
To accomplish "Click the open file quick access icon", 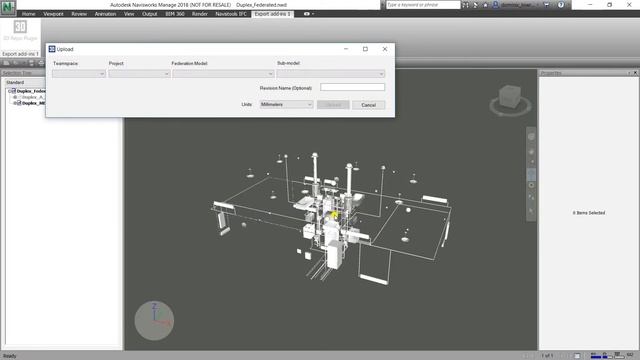I will coord(7,63).
